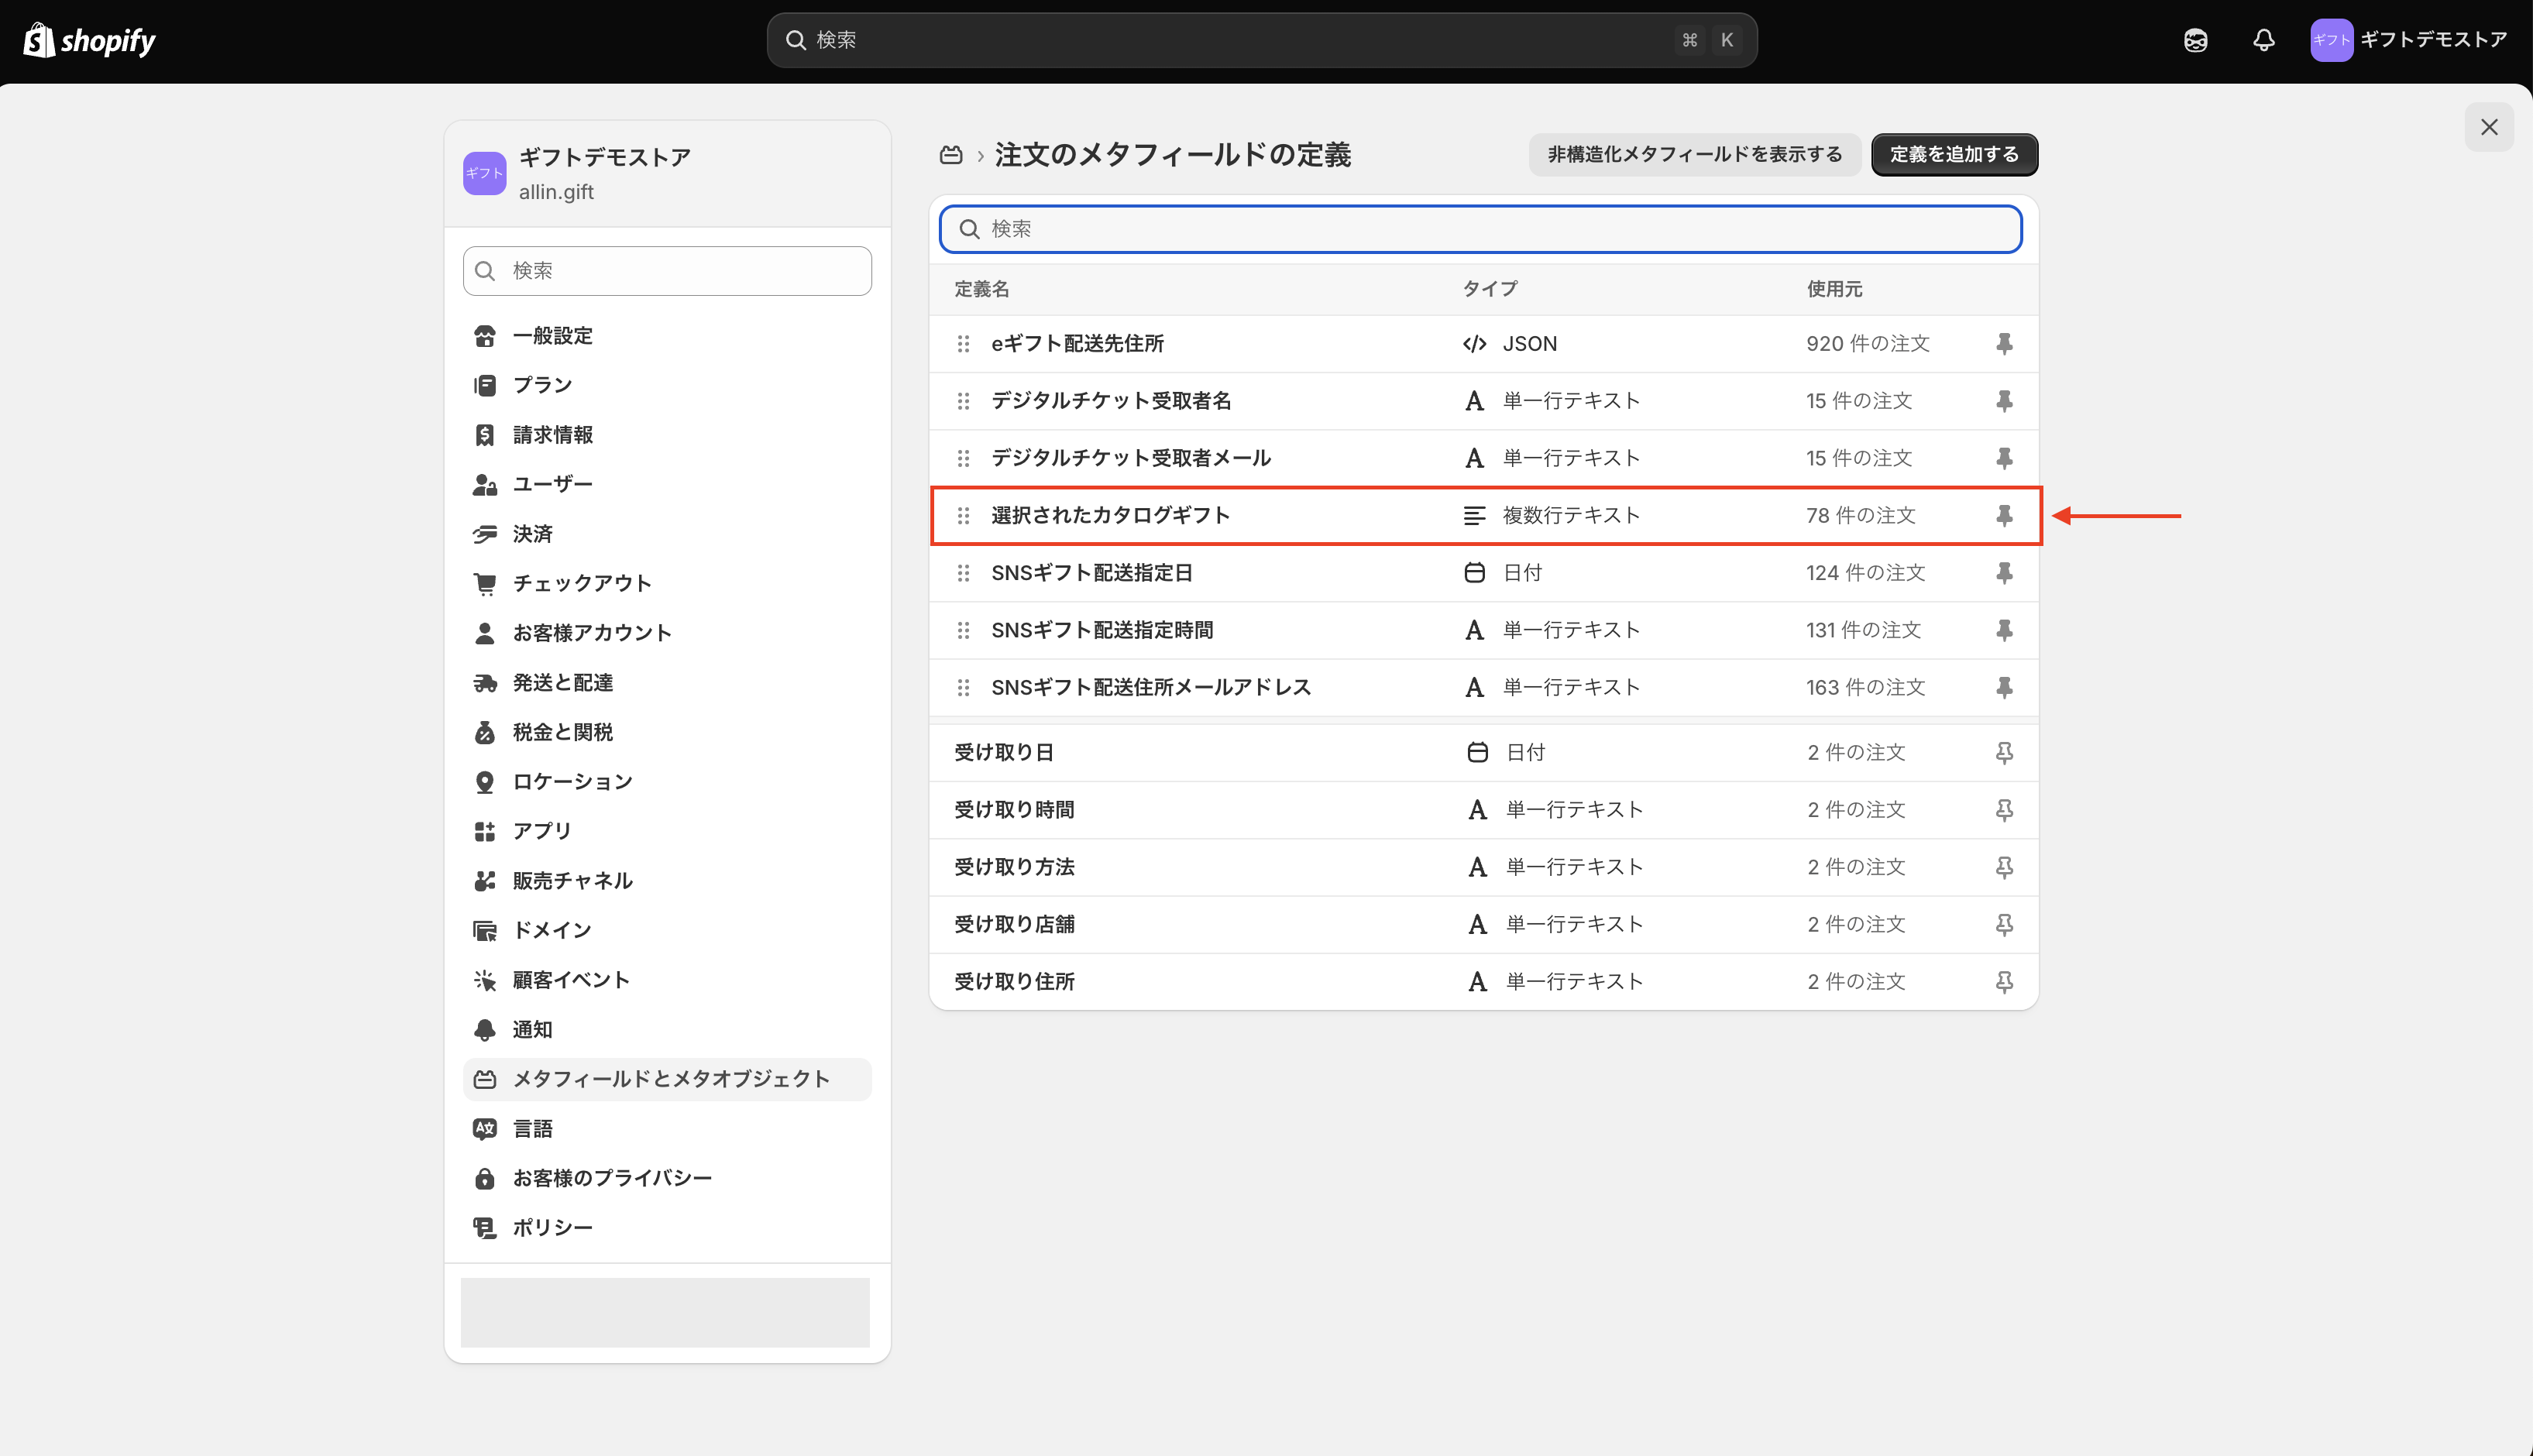The image size is (2533, 1456).
Task: Click the metafields breadcrumb icon beside the page title
Action: pyautogui.click(x=951, y=155)
